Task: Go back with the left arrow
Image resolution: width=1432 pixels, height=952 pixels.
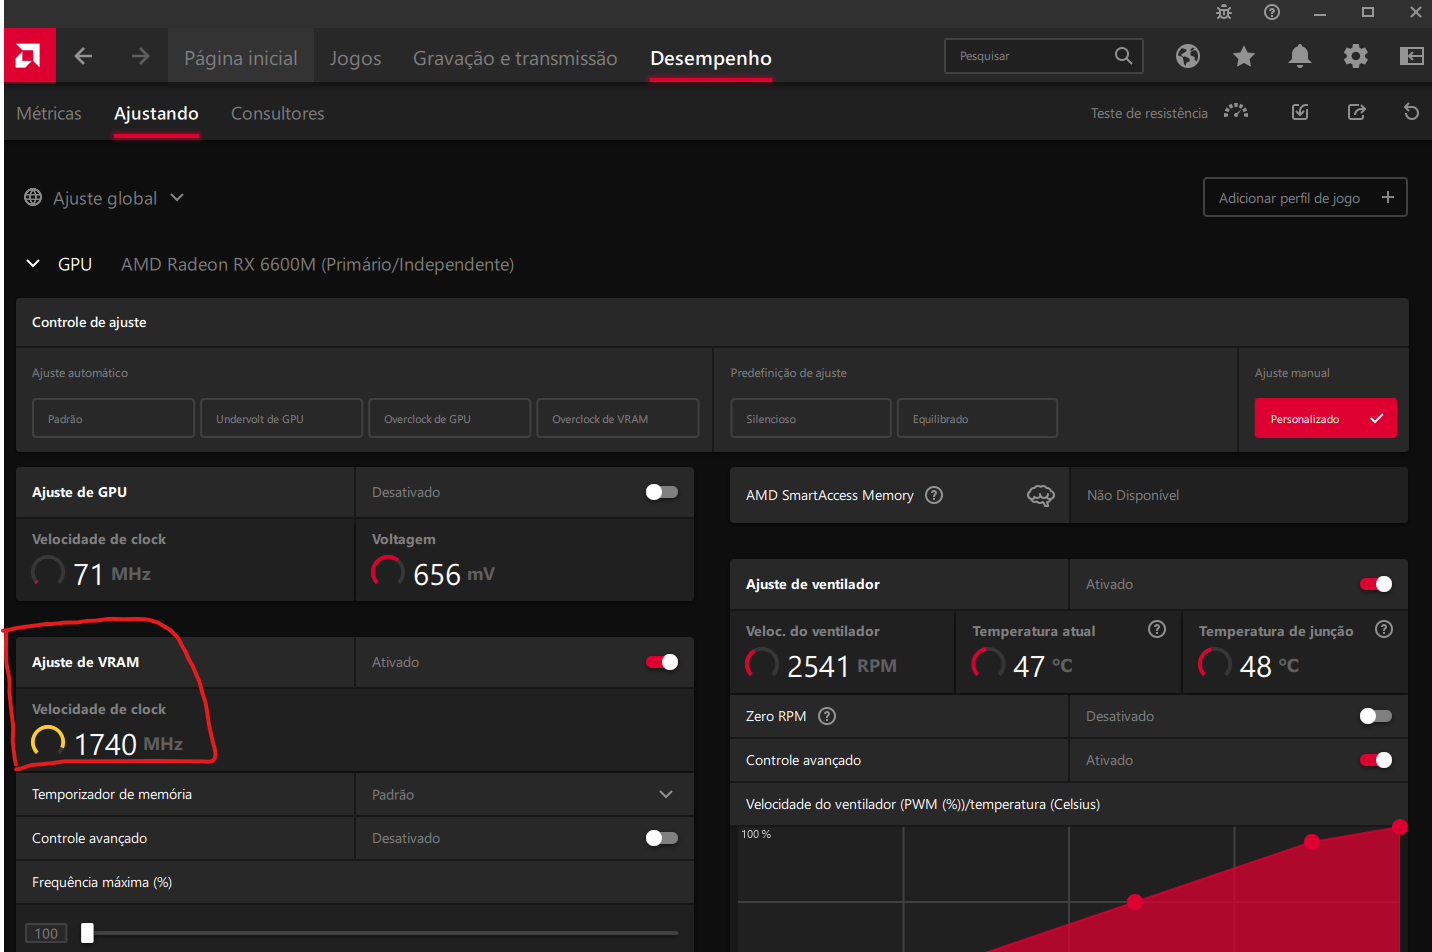Action: pyautogui.click(x=83, y=56)
